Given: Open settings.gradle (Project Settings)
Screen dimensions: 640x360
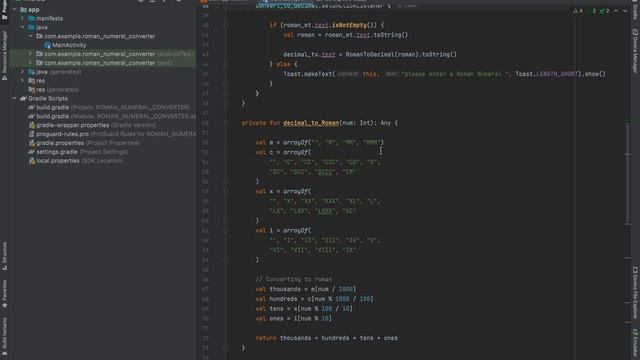Looking at the screenshot, I should (x=78, y=152).
